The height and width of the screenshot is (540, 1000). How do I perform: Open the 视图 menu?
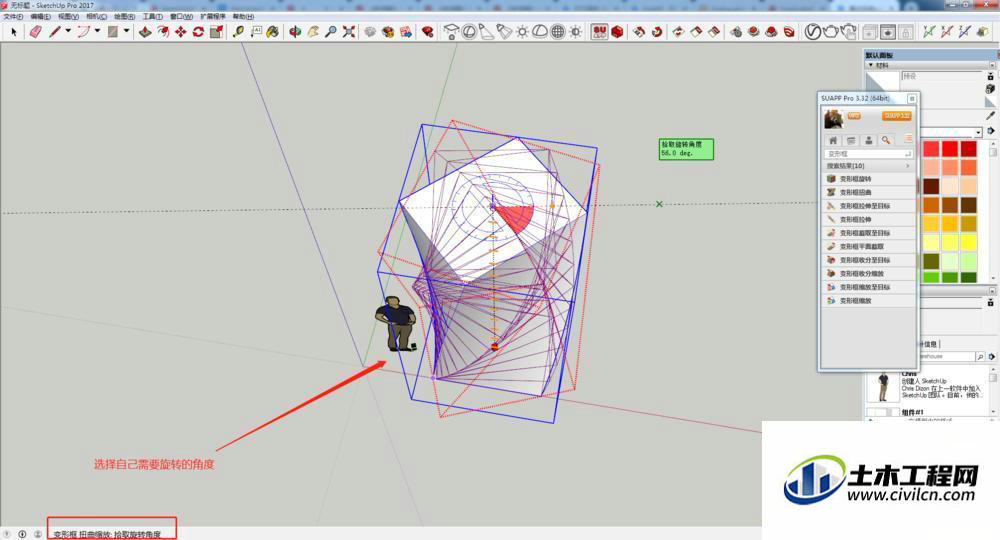[x=68, y=17]
